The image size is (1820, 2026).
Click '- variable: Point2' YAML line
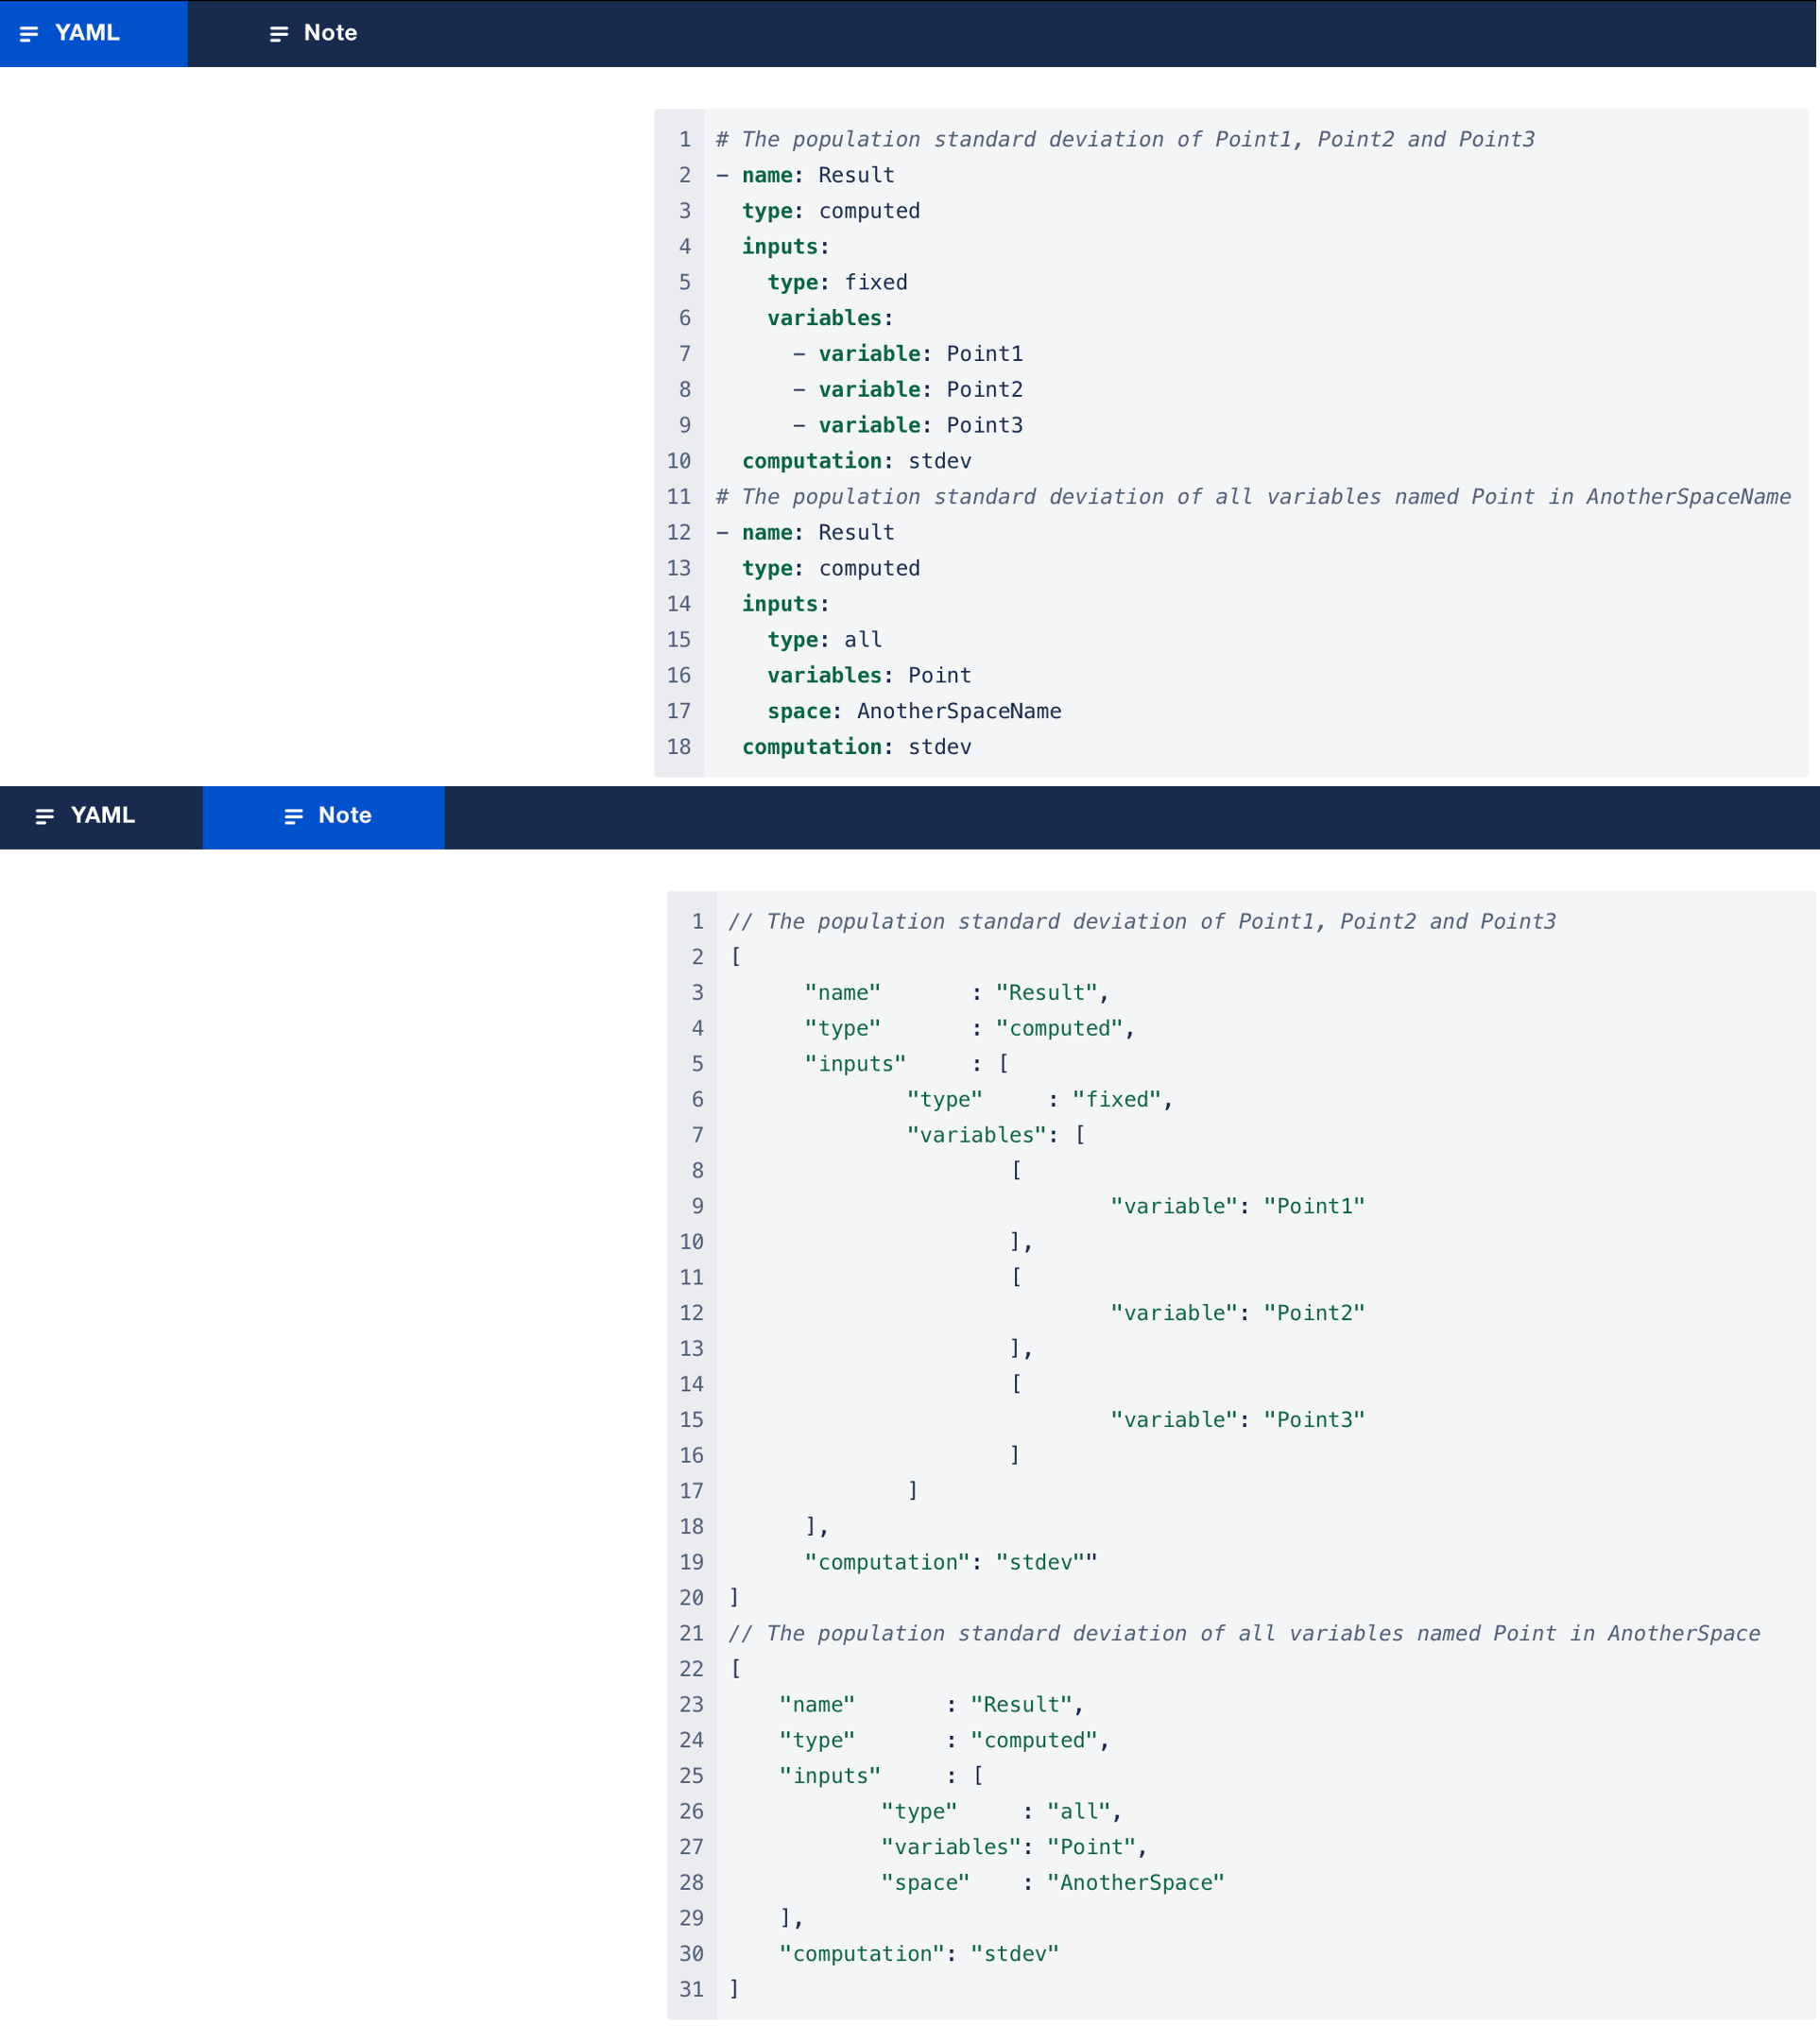pyautogui.click(x=908, y=389)
